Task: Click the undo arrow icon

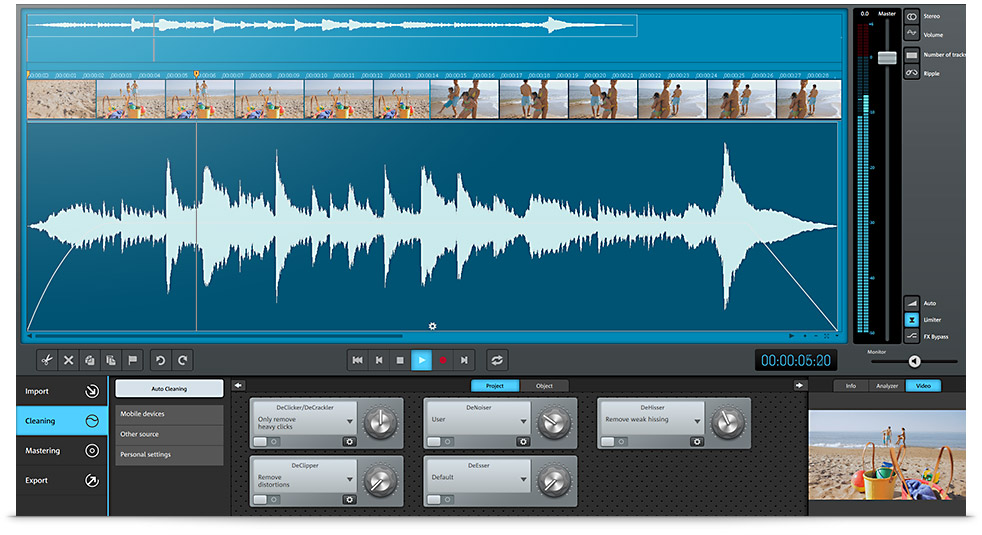Action: pos(159,360)
